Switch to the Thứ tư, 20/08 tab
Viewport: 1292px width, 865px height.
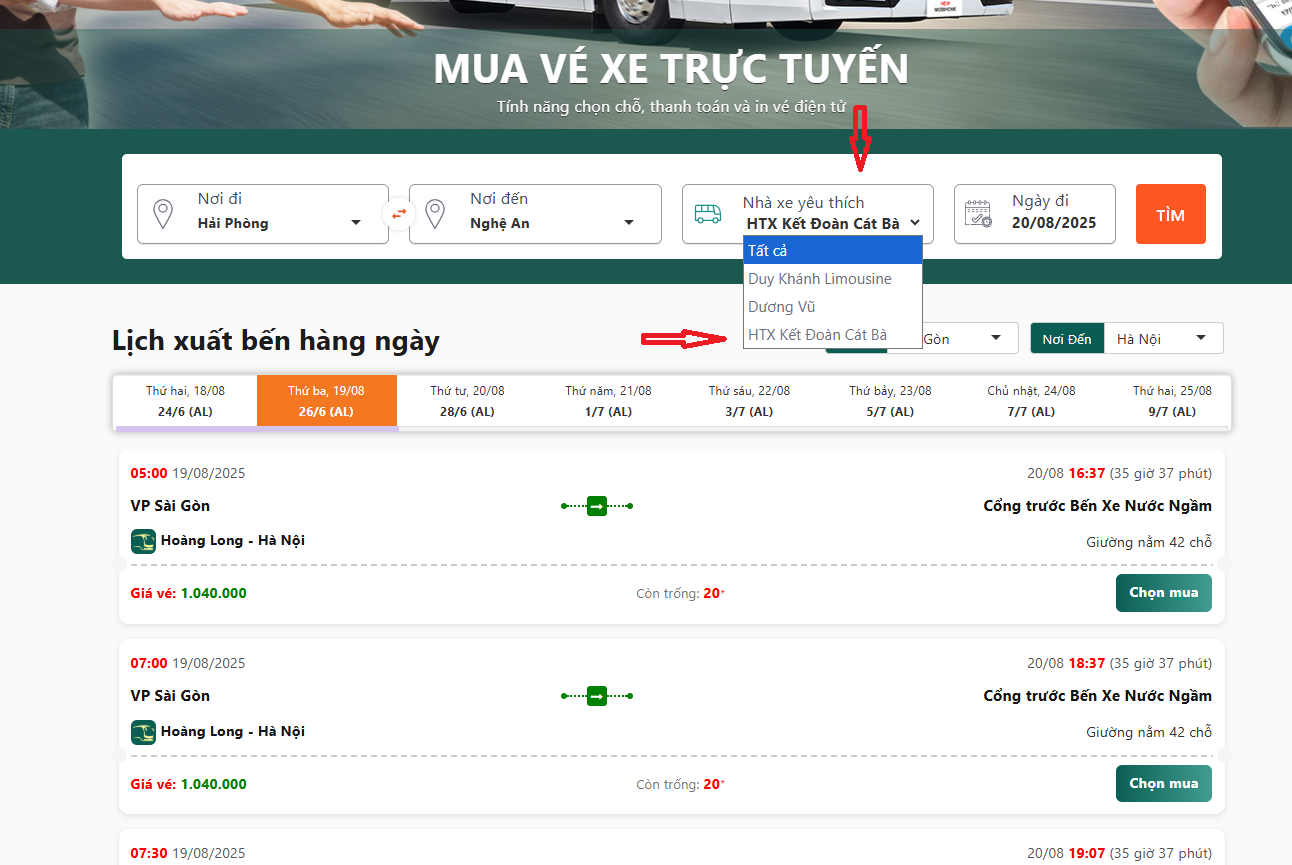(467, 401)
